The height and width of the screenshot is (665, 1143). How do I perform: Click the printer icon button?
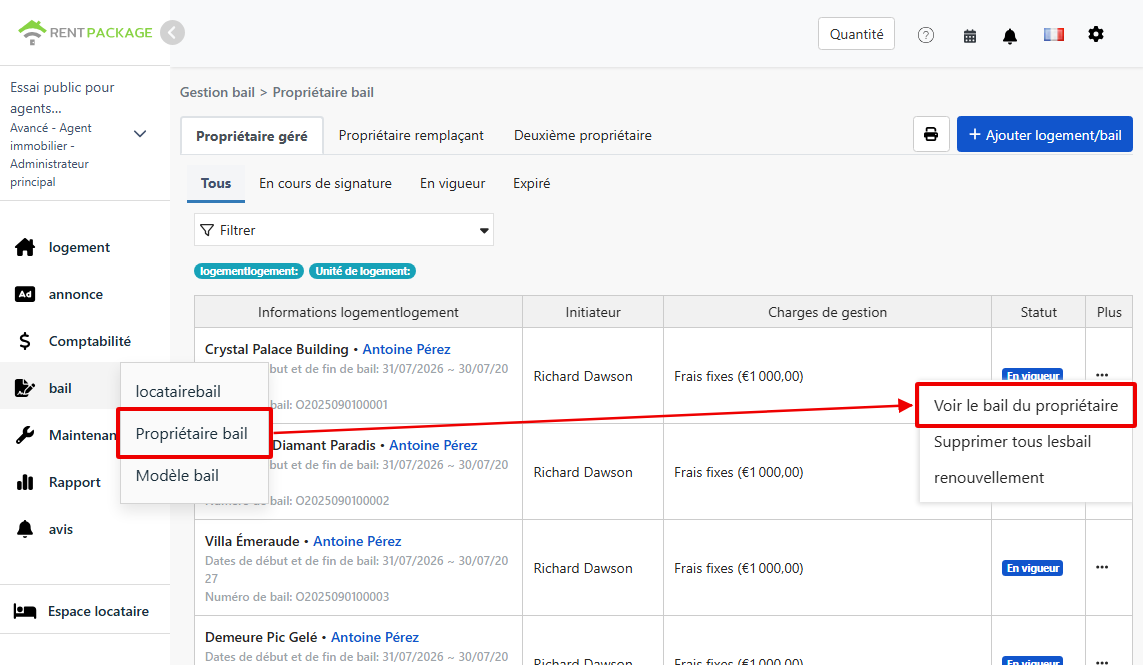pyautogui.click(x=931, y=134)
